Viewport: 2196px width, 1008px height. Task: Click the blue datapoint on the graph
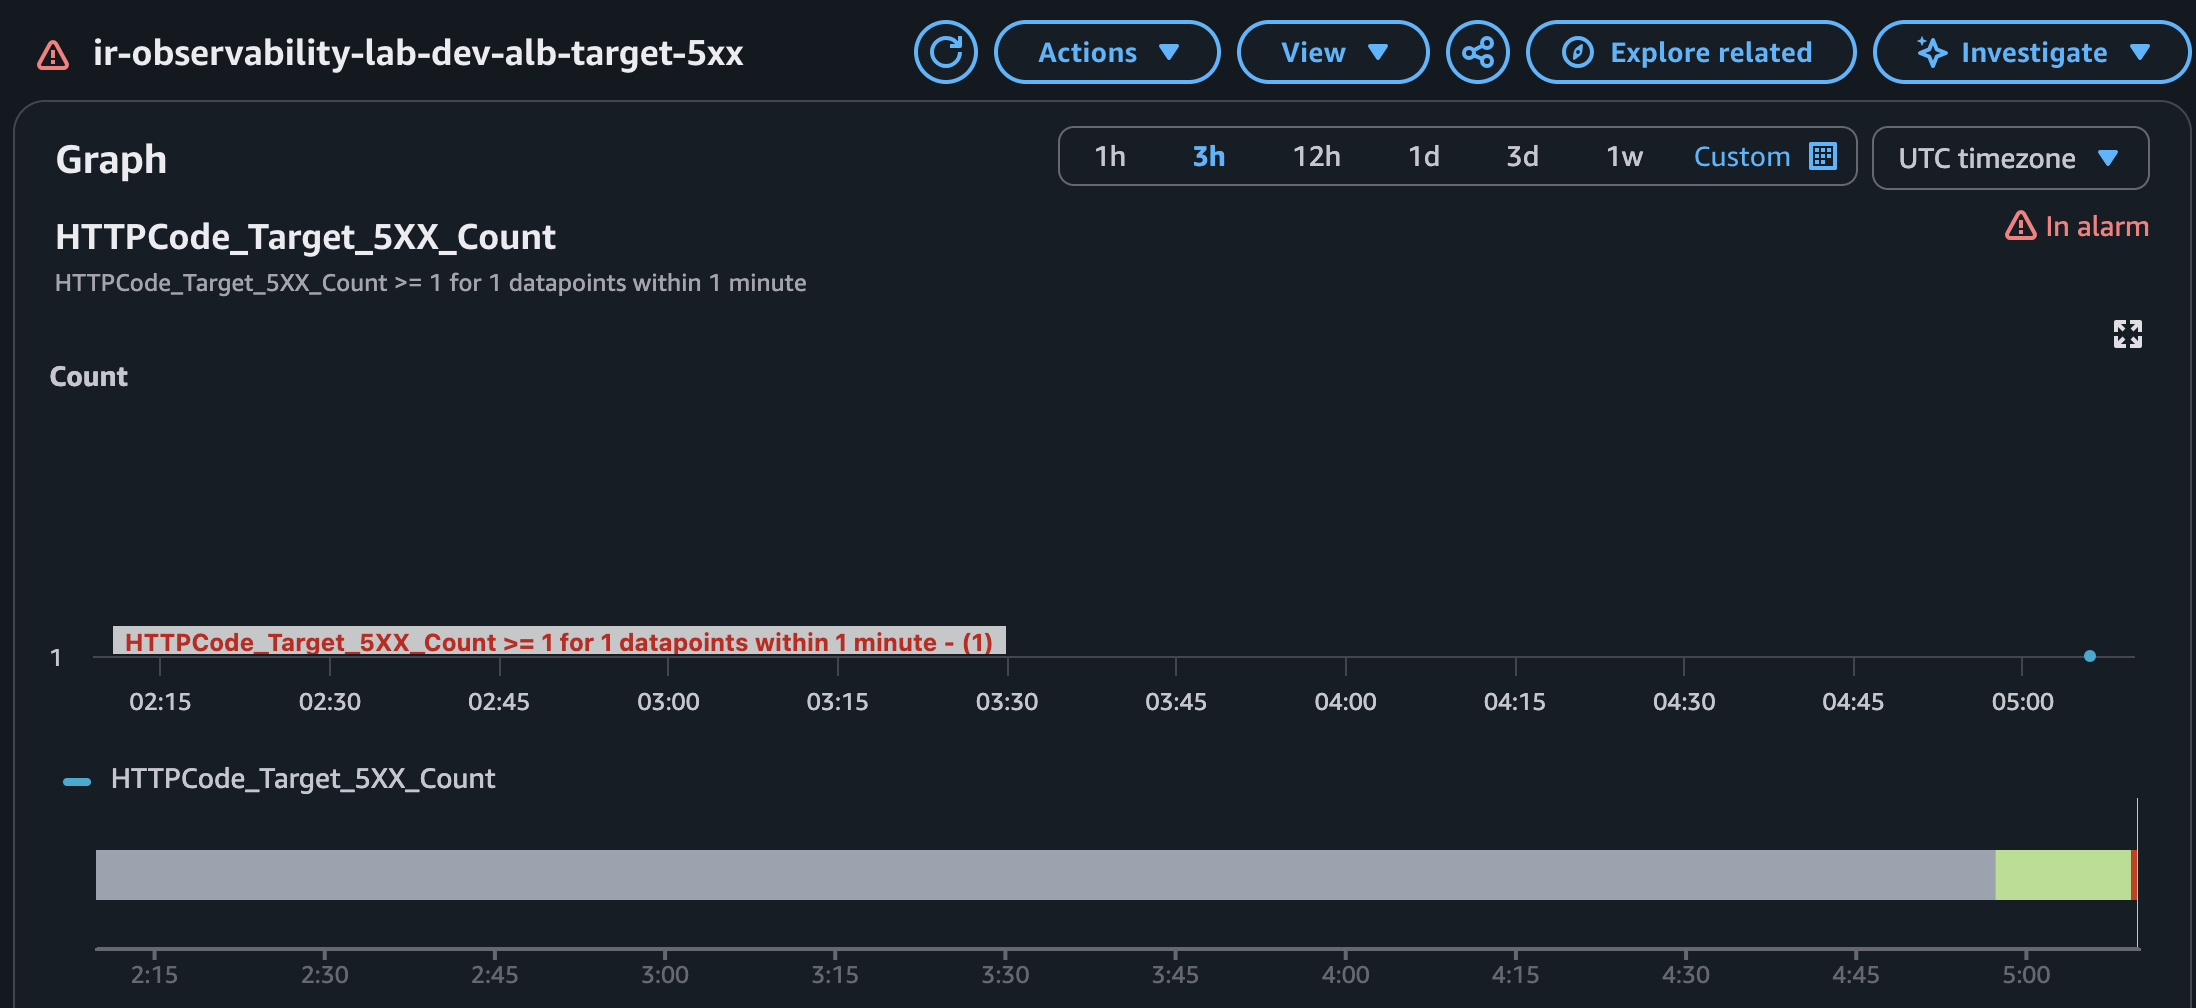coord(2089,656)
